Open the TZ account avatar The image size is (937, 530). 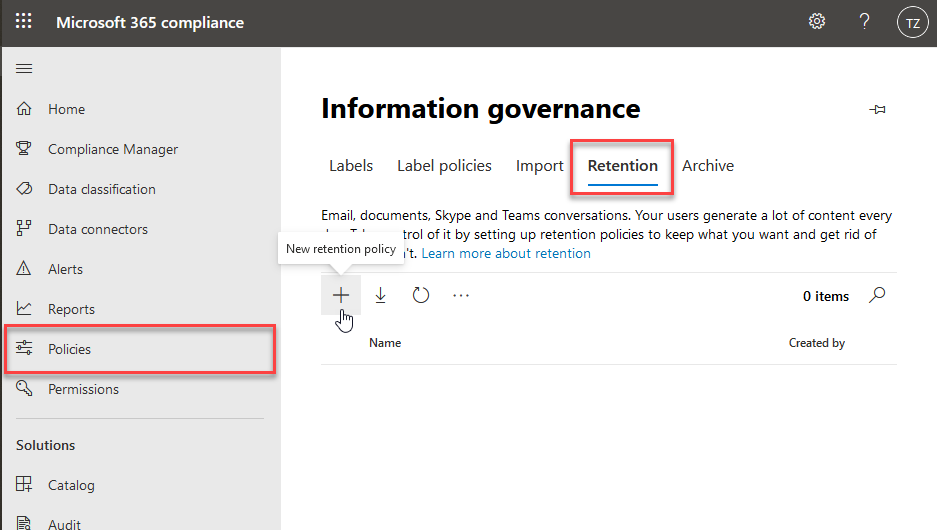(x=912, y=22)
